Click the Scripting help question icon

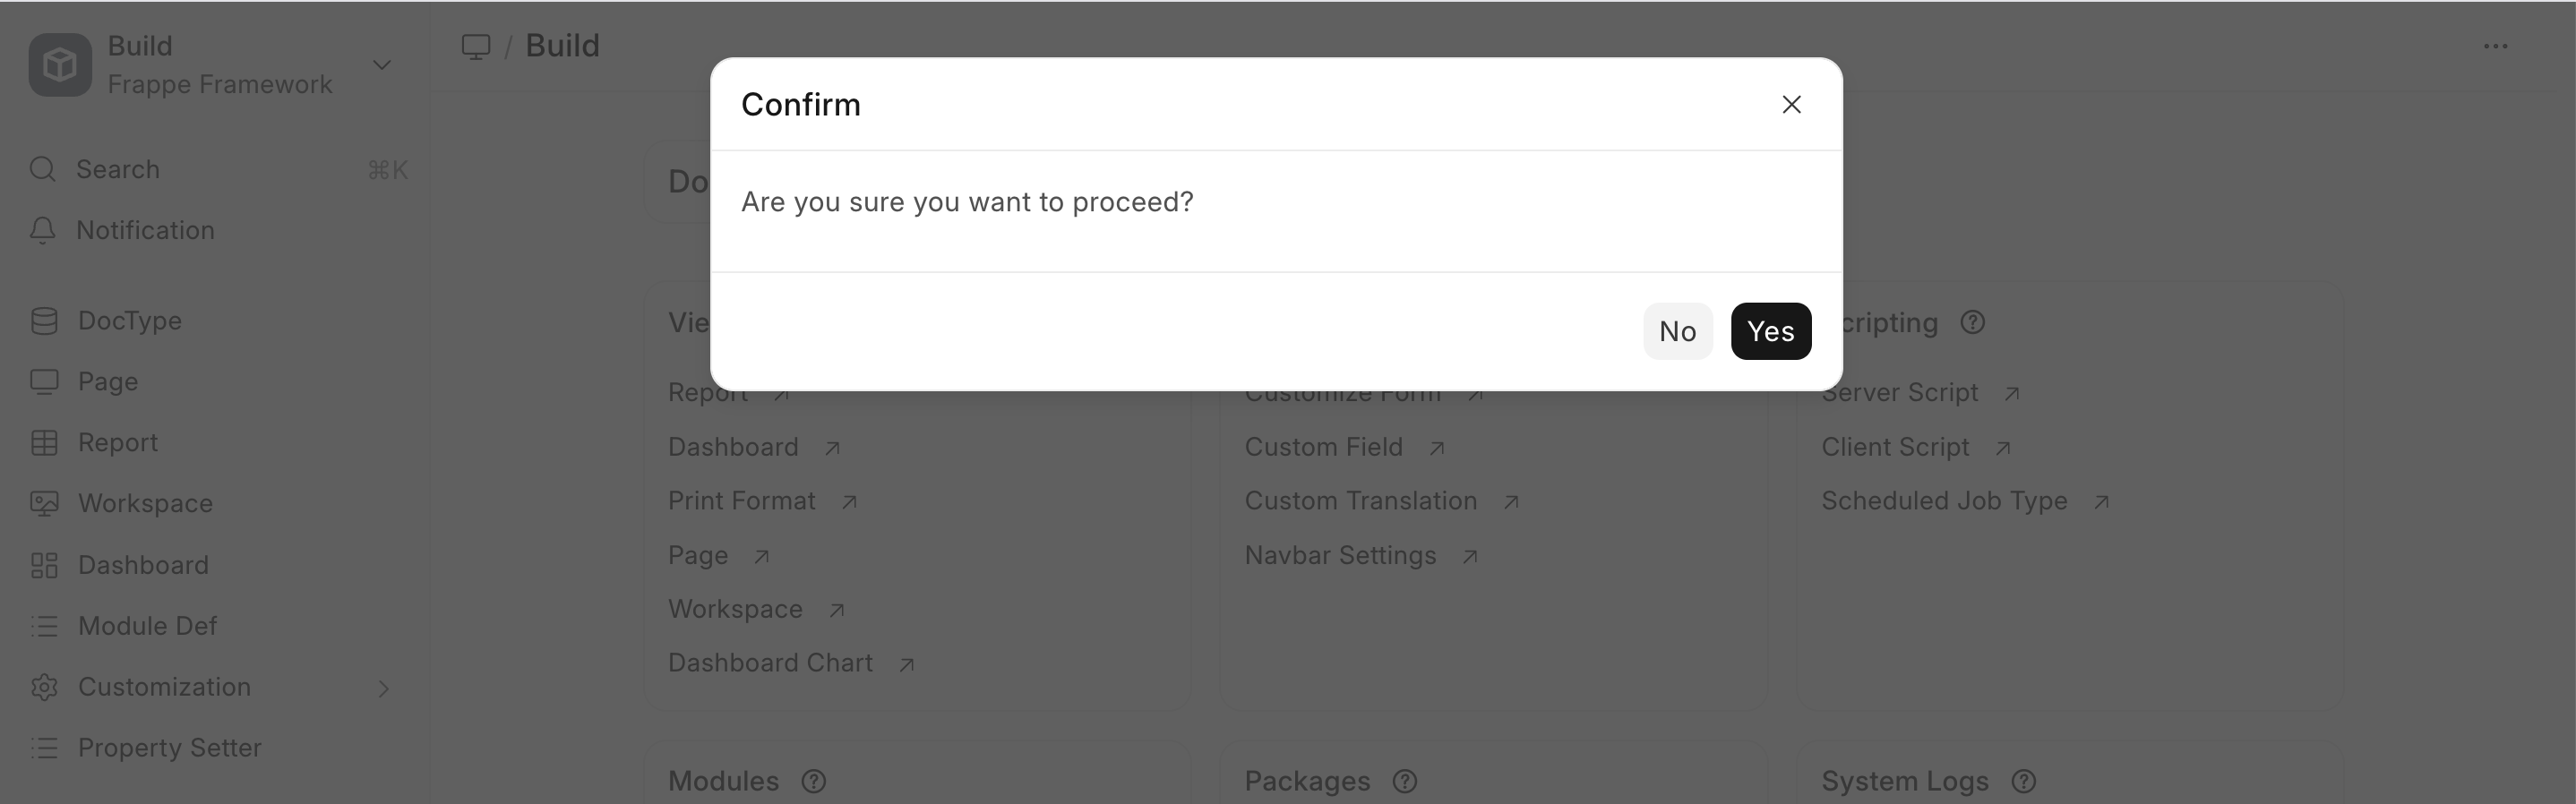coord(1972,323)
